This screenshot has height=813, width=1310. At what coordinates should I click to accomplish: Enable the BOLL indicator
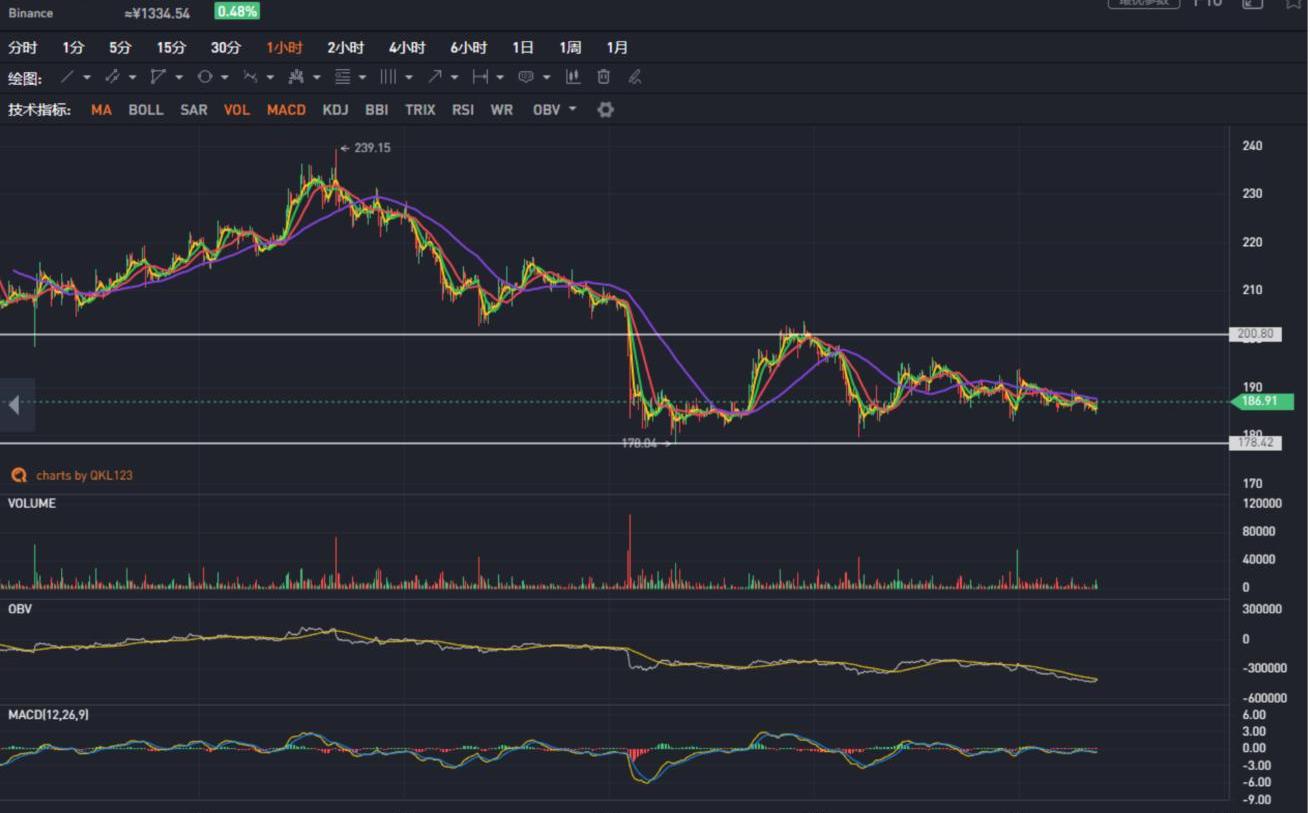tap(145, 110)
